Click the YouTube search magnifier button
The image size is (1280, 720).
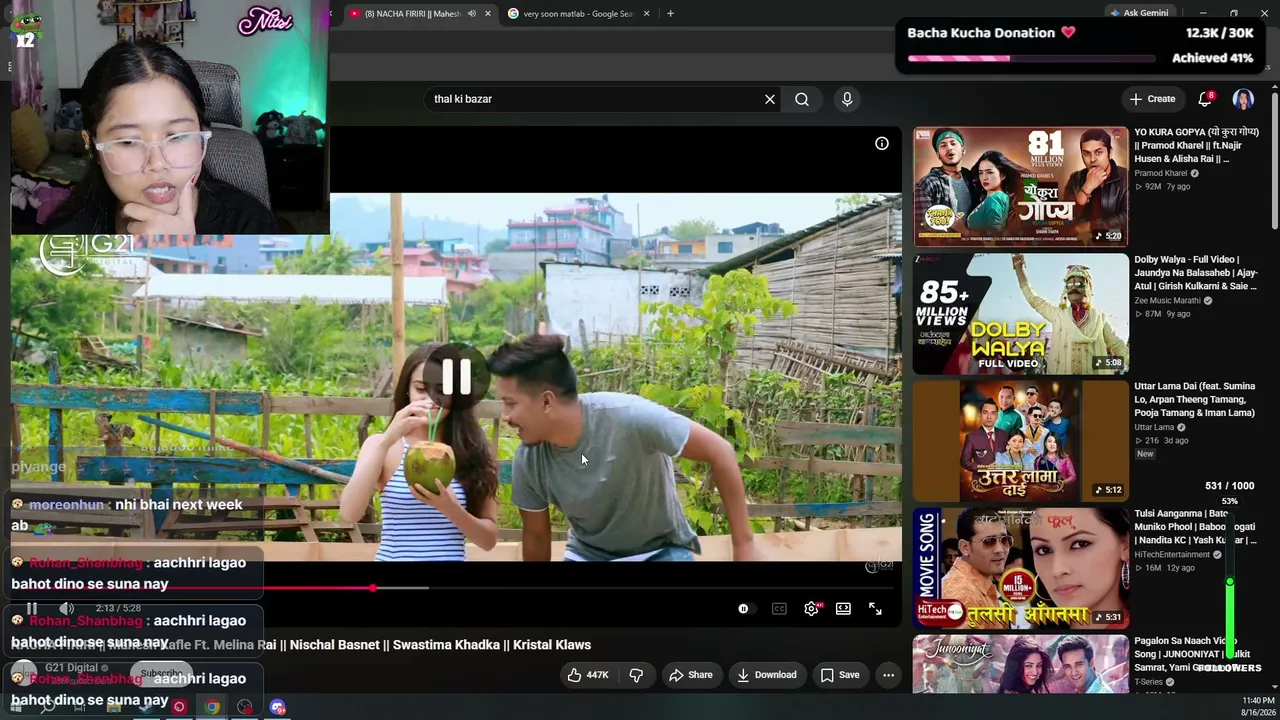tap(802, 99)
